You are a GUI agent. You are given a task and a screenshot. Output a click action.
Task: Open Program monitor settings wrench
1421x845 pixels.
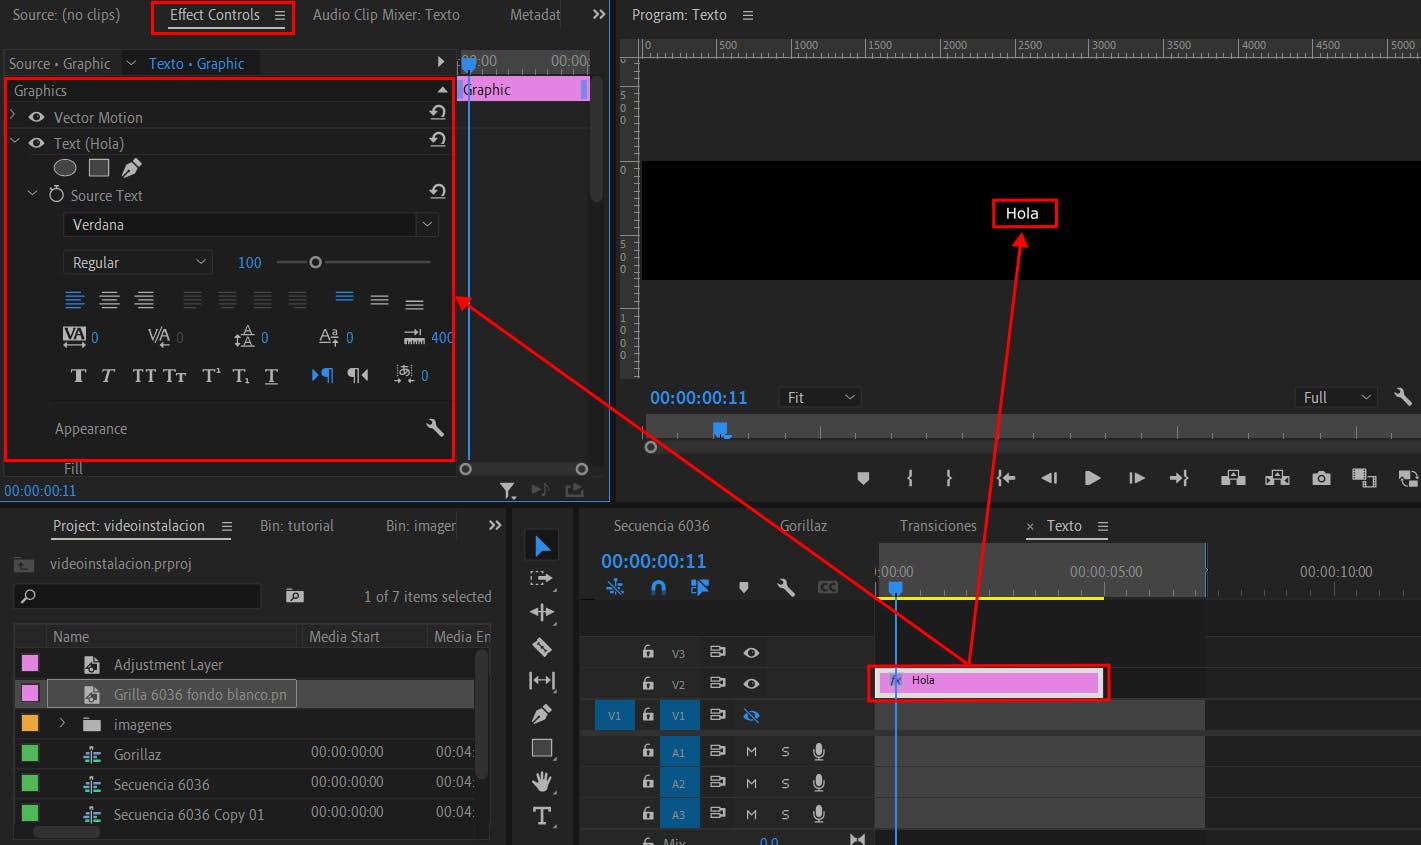(x=1403, y=397)
